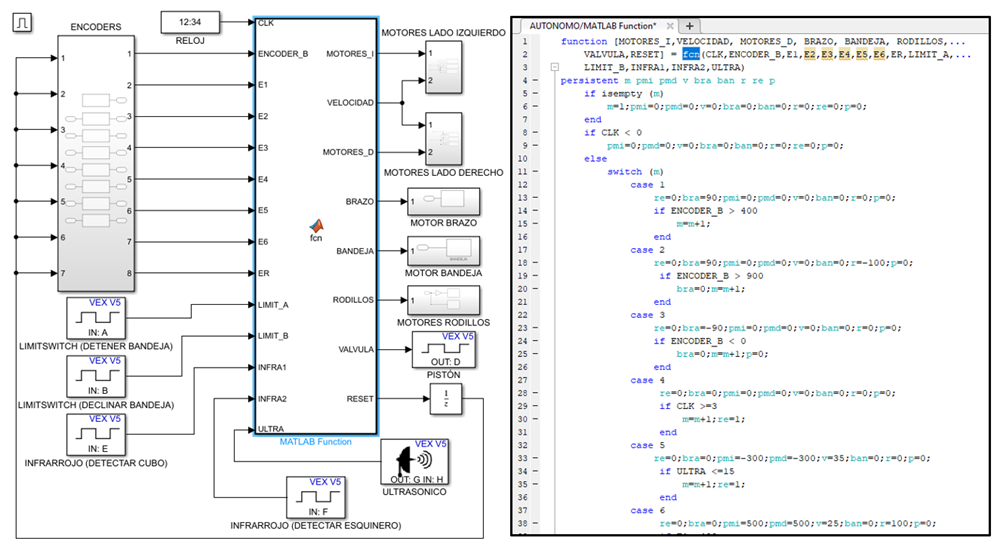This screenshot has height=547, width=1000.
Task: Select the MOTOR BRAZO block
Action: tap(442, 202)
